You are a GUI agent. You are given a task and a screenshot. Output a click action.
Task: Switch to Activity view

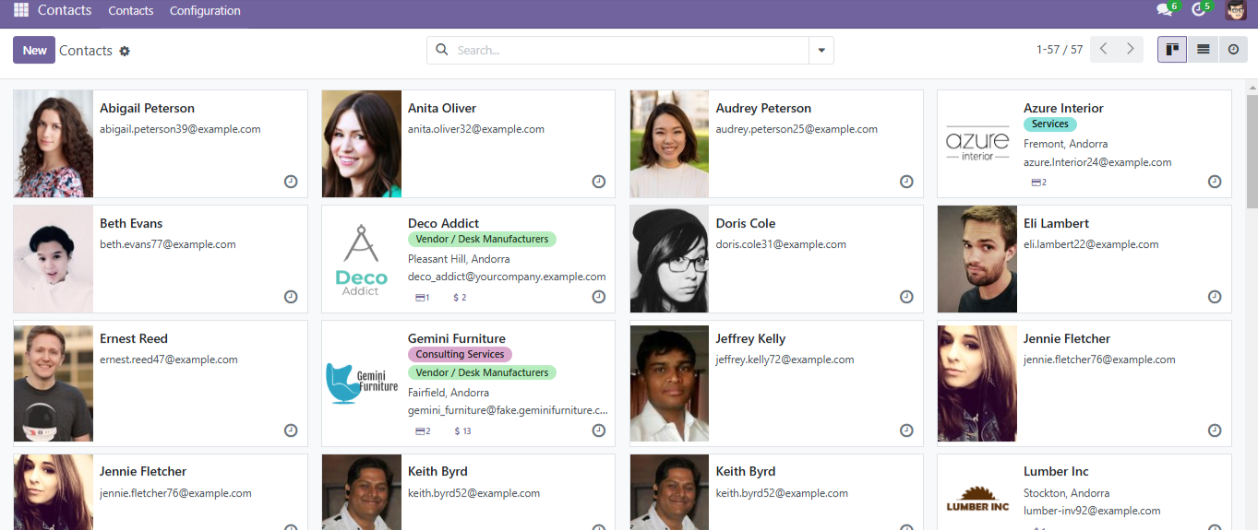click(x=1233, y=49)
